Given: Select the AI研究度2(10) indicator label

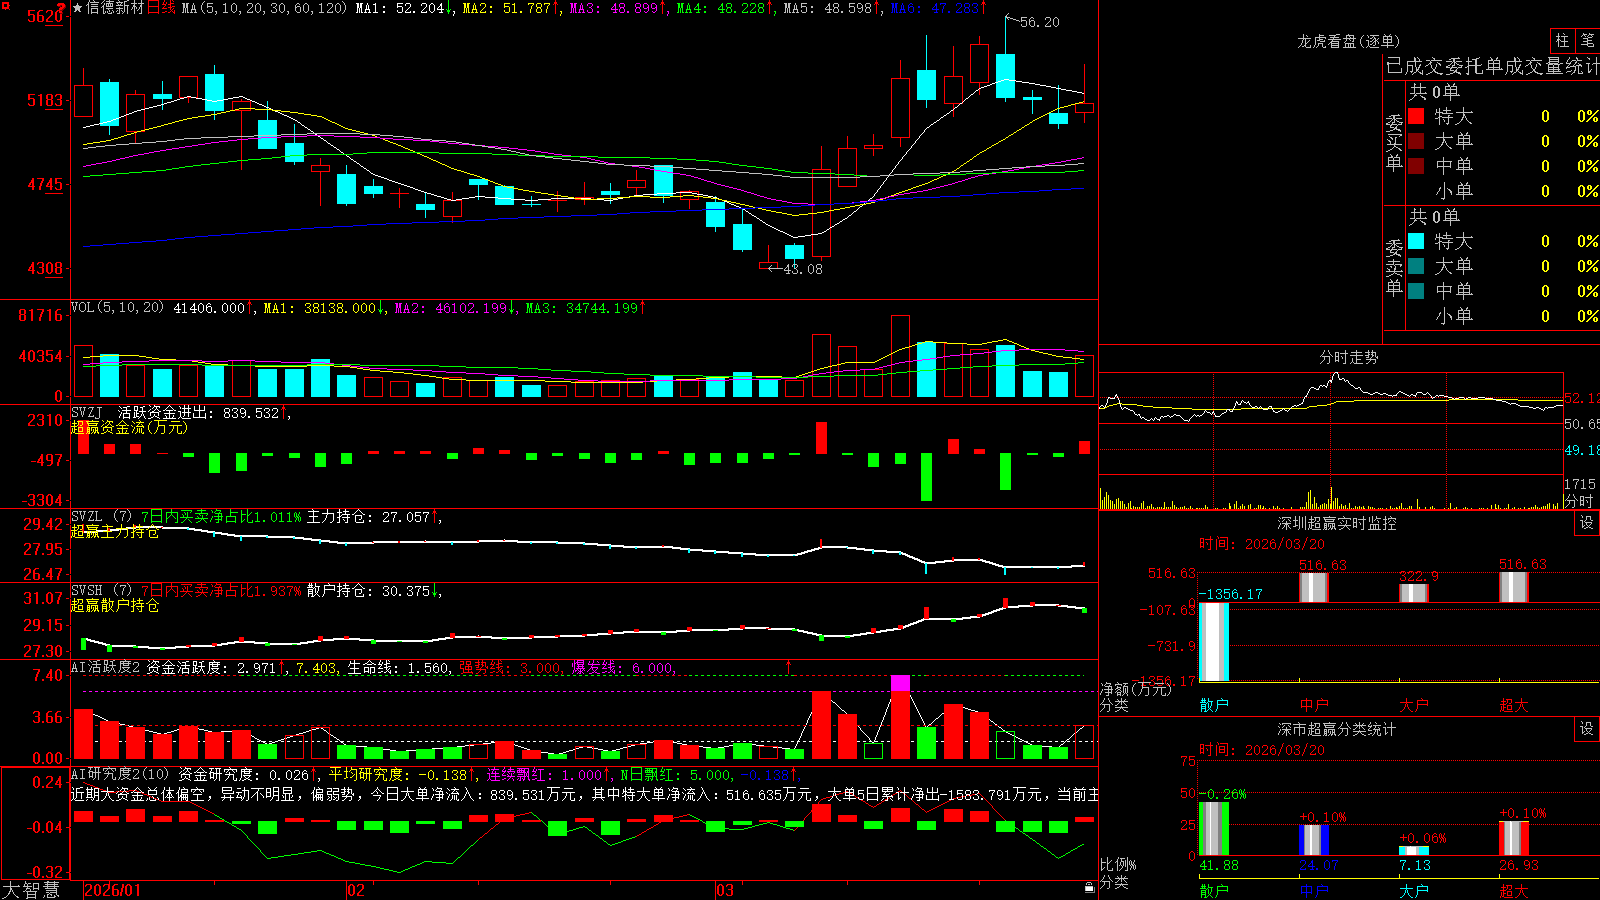Looking at the screenshot, I should (120, 774).
